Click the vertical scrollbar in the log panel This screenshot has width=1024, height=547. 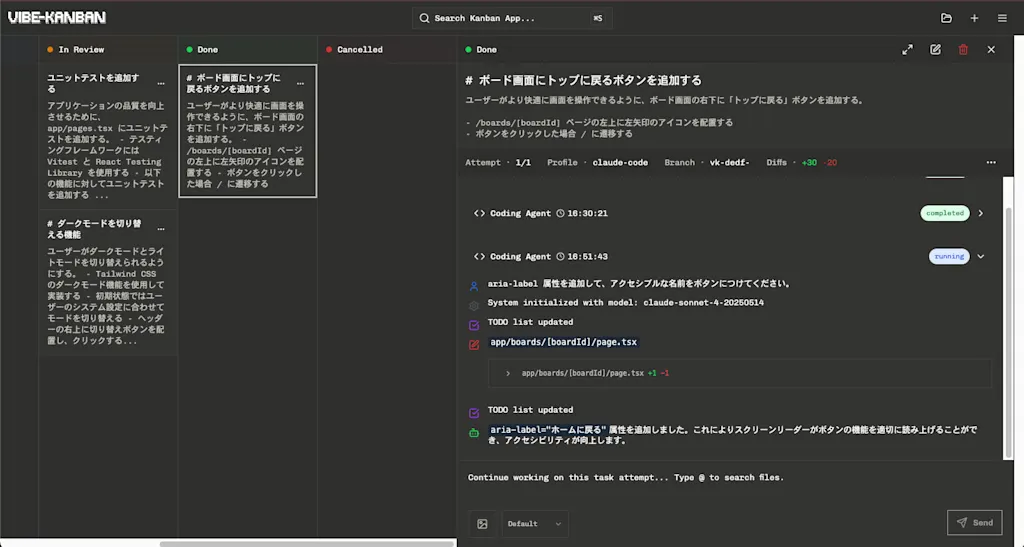[x=1009, y=332]
